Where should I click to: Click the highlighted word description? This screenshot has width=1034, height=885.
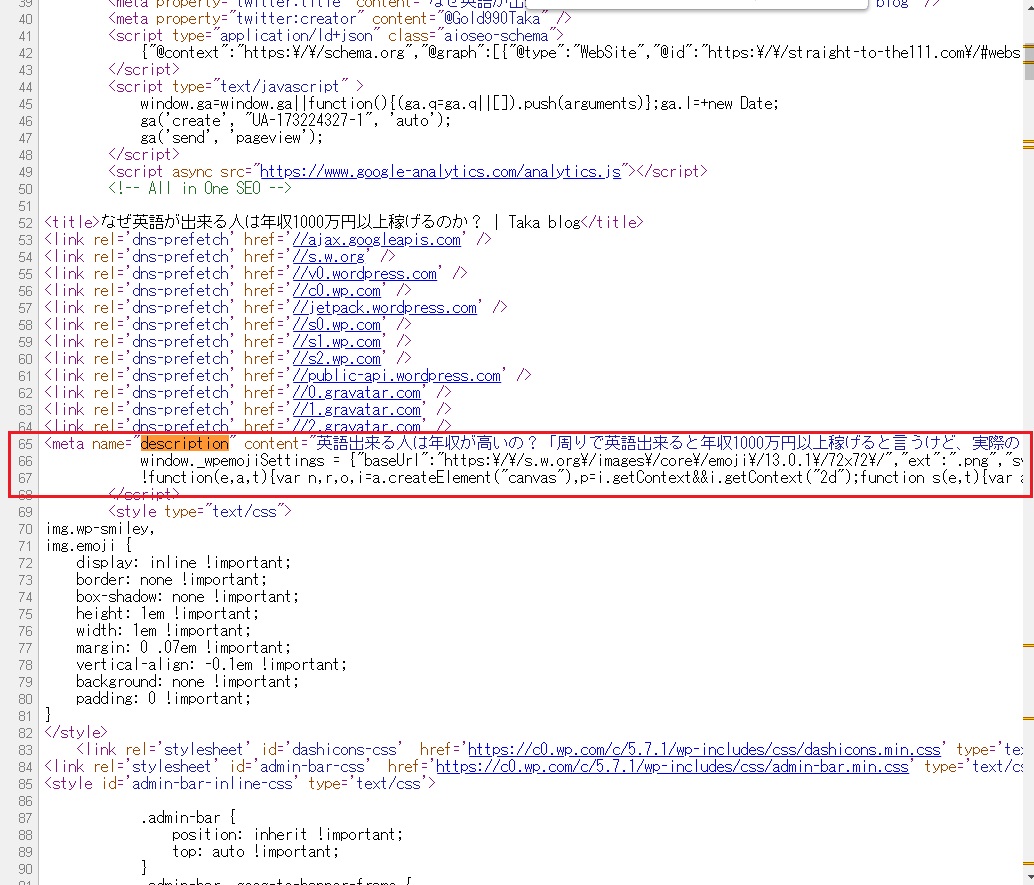pyautogui.click(x=185, y=444)
